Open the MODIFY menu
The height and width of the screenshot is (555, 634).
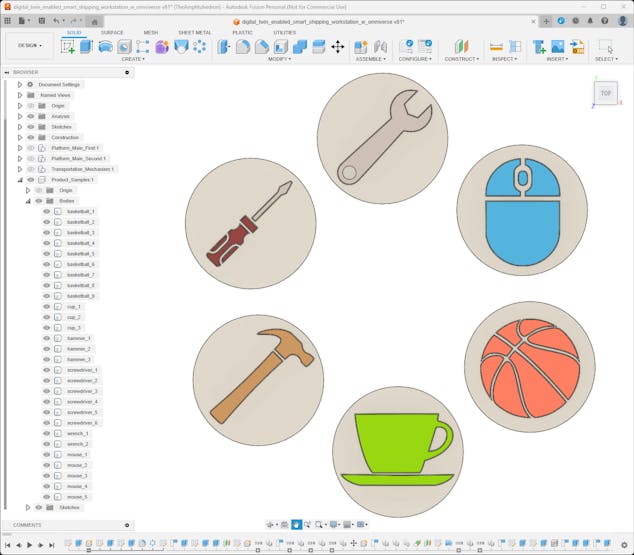pyautogui.click(x=280, y=59)
